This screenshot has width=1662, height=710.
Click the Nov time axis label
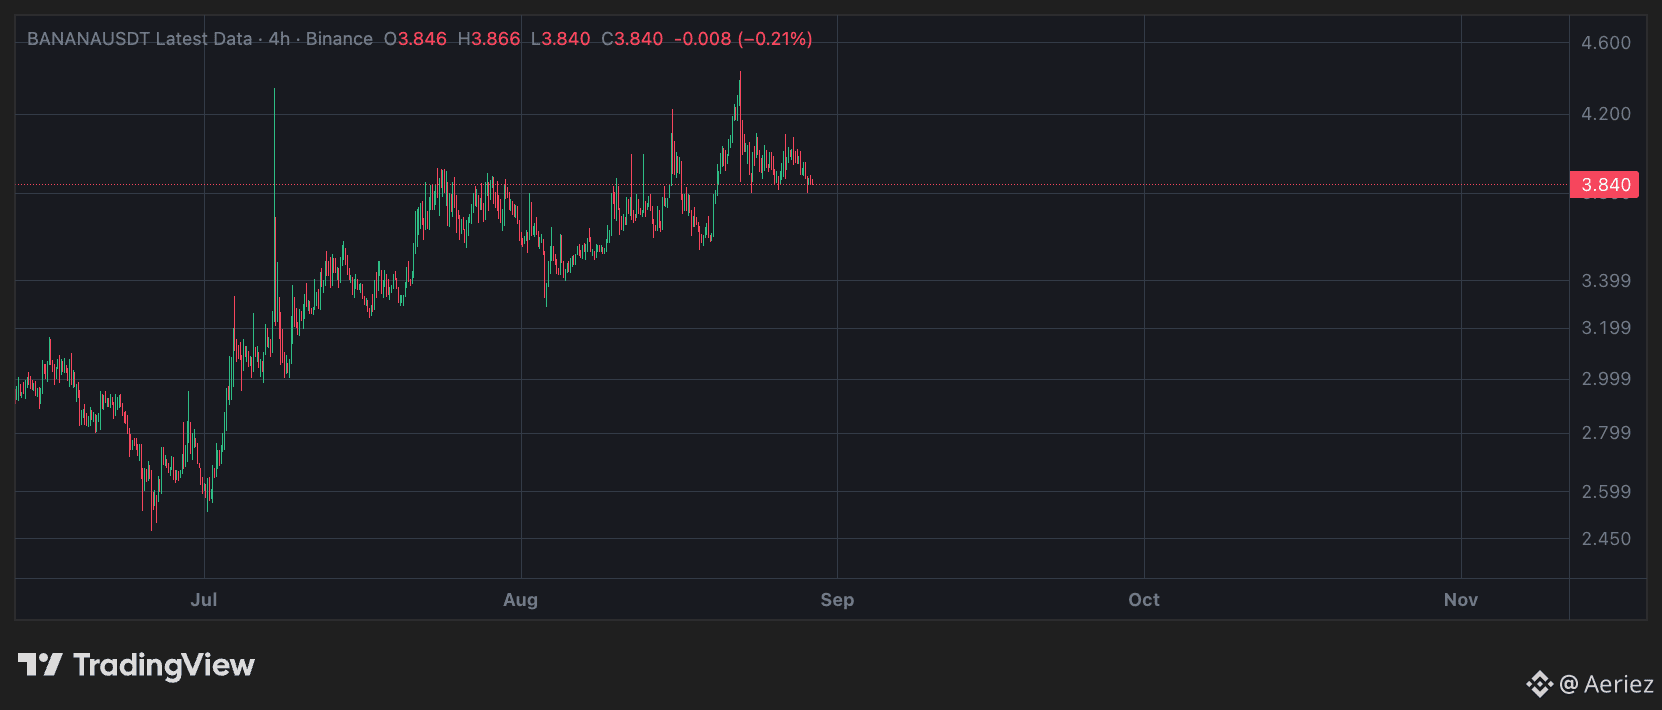[x=1461, y=600]
